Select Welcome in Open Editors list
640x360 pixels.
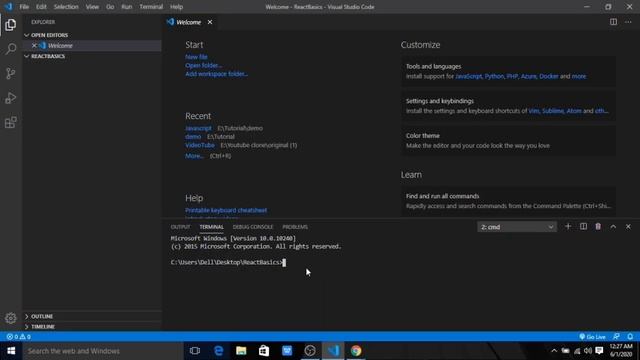(92, 46)
